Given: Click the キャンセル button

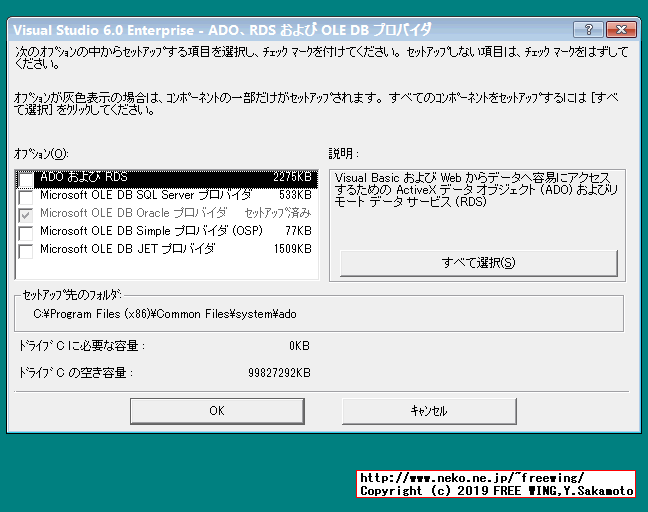Looking at the screenshot, I should pyautogui.click(x=429, y=411).
